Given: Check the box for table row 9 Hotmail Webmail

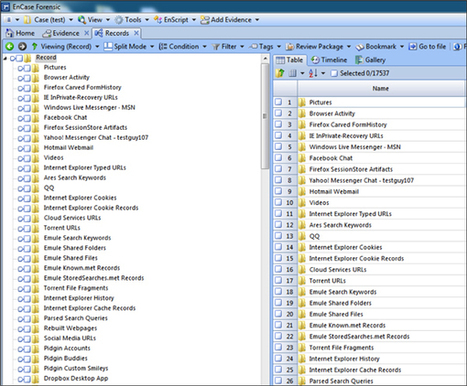Looking at the screenshot, I should [278, 191].
